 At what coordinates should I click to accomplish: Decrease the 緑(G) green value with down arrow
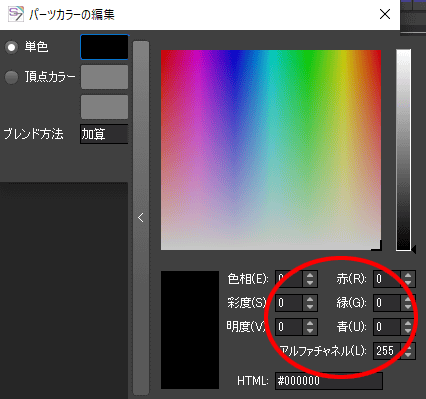click(408, 307)
